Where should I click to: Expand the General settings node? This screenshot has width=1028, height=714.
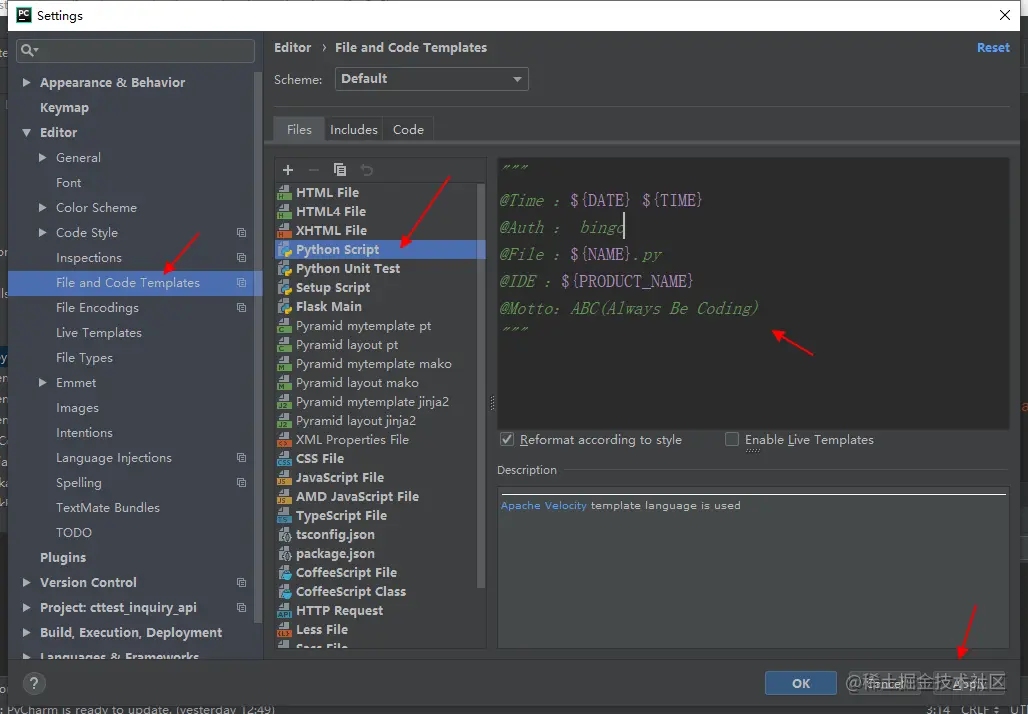click(43, 157)
